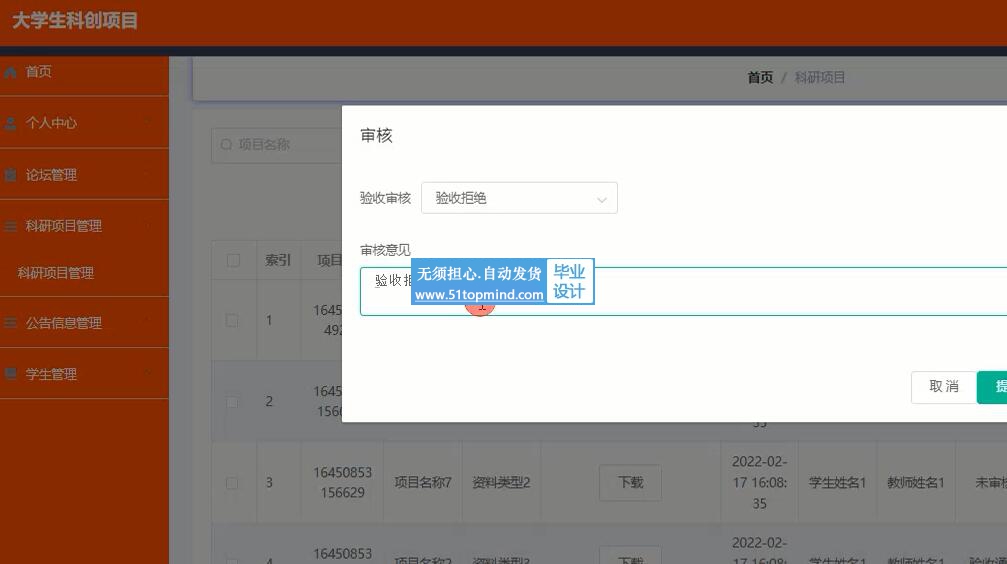Screen dimensions: 1007x564
Task: Click 教师姓名1 cell in row 3
Action: point(915,482)
